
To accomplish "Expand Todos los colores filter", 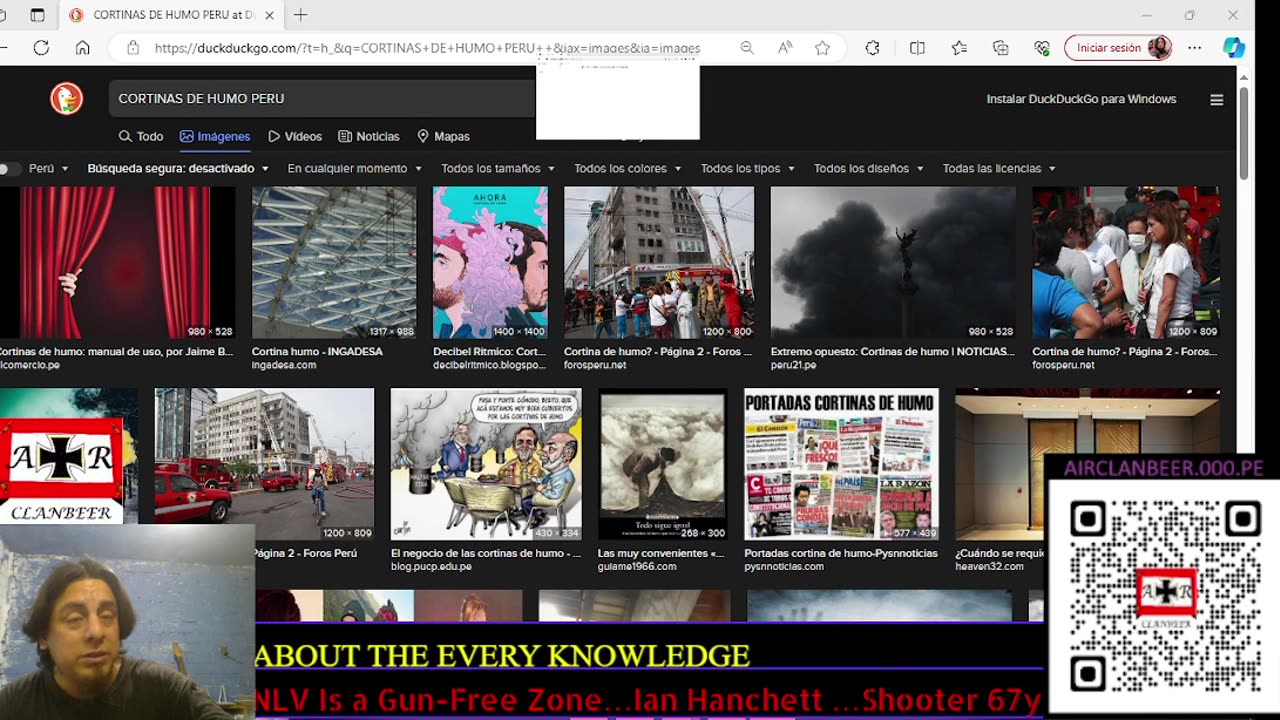I will pos(628,168).
